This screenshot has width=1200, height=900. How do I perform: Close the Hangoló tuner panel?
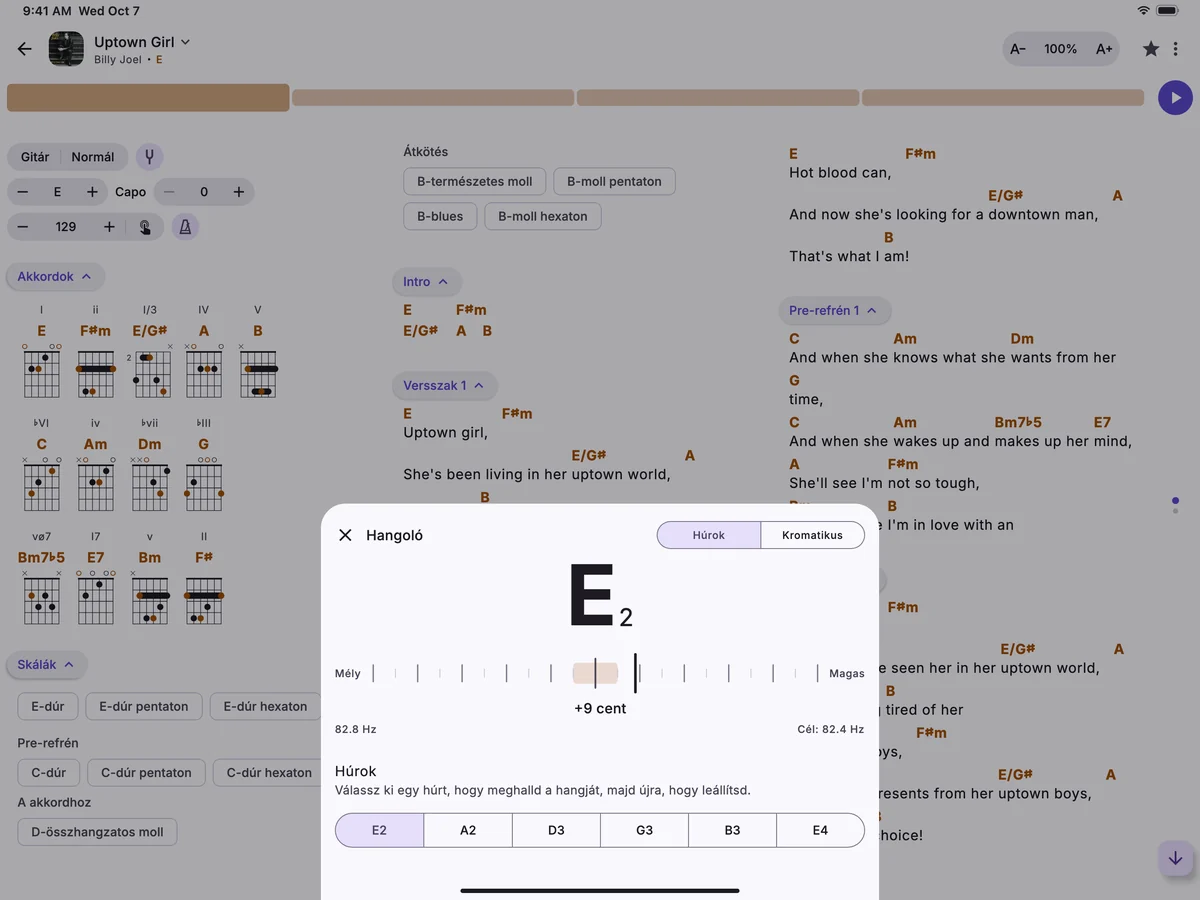tap(346, 535)
